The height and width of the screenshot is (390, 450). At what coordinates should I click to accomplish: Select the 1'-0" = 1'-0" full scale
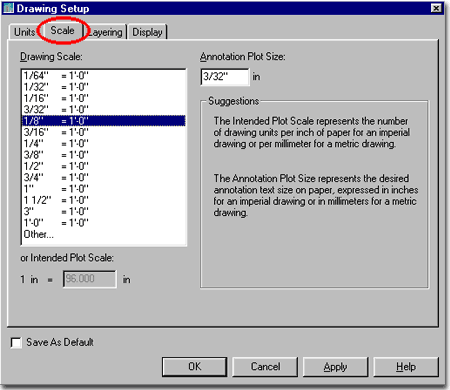[103, 223]
